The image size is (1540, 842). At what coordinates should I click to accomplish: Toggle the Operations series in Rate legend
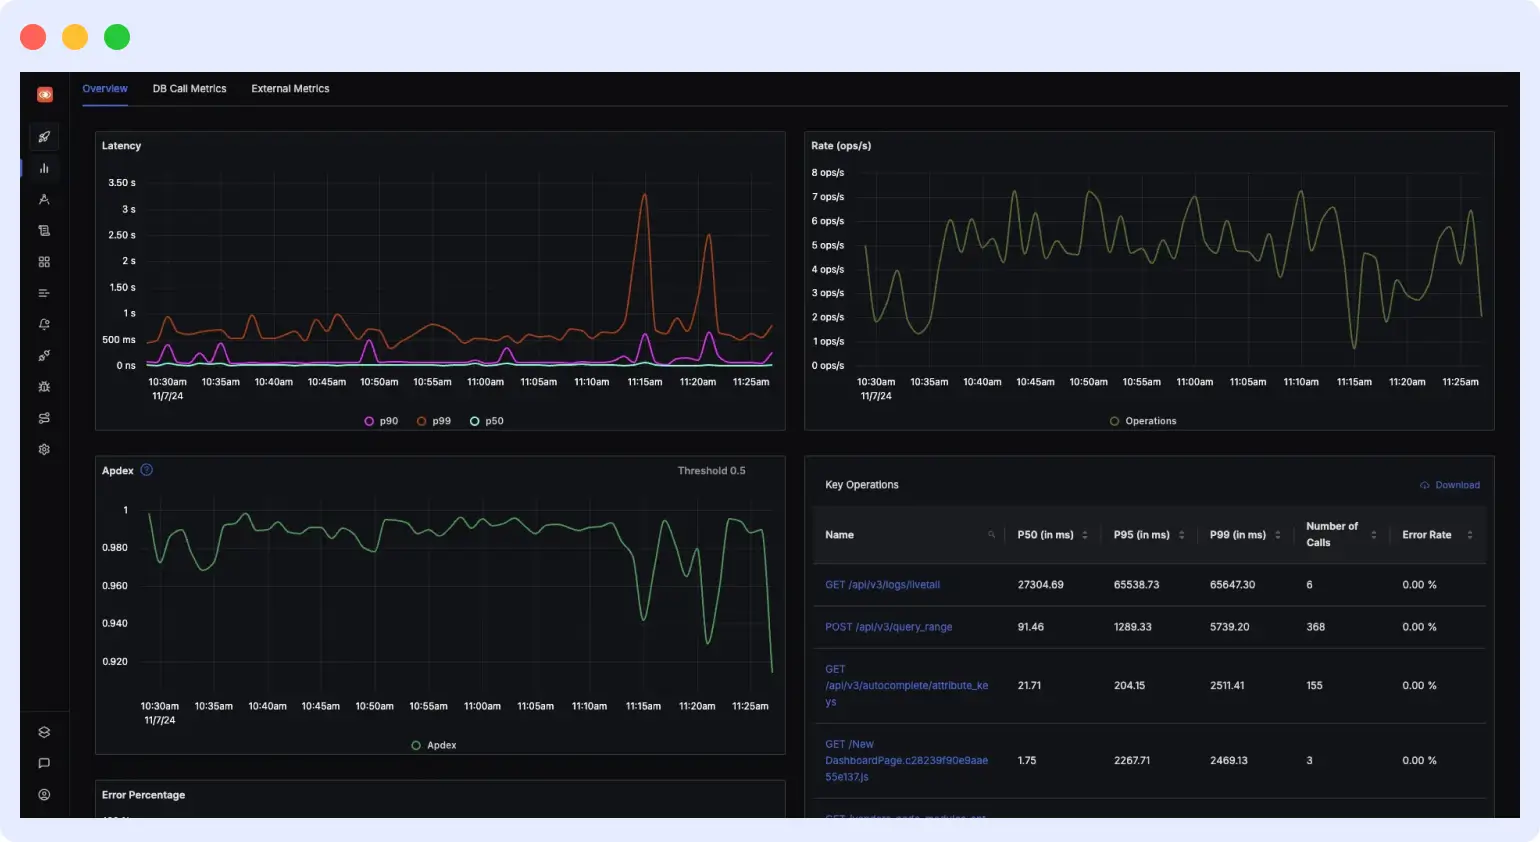coord(1143,421)
